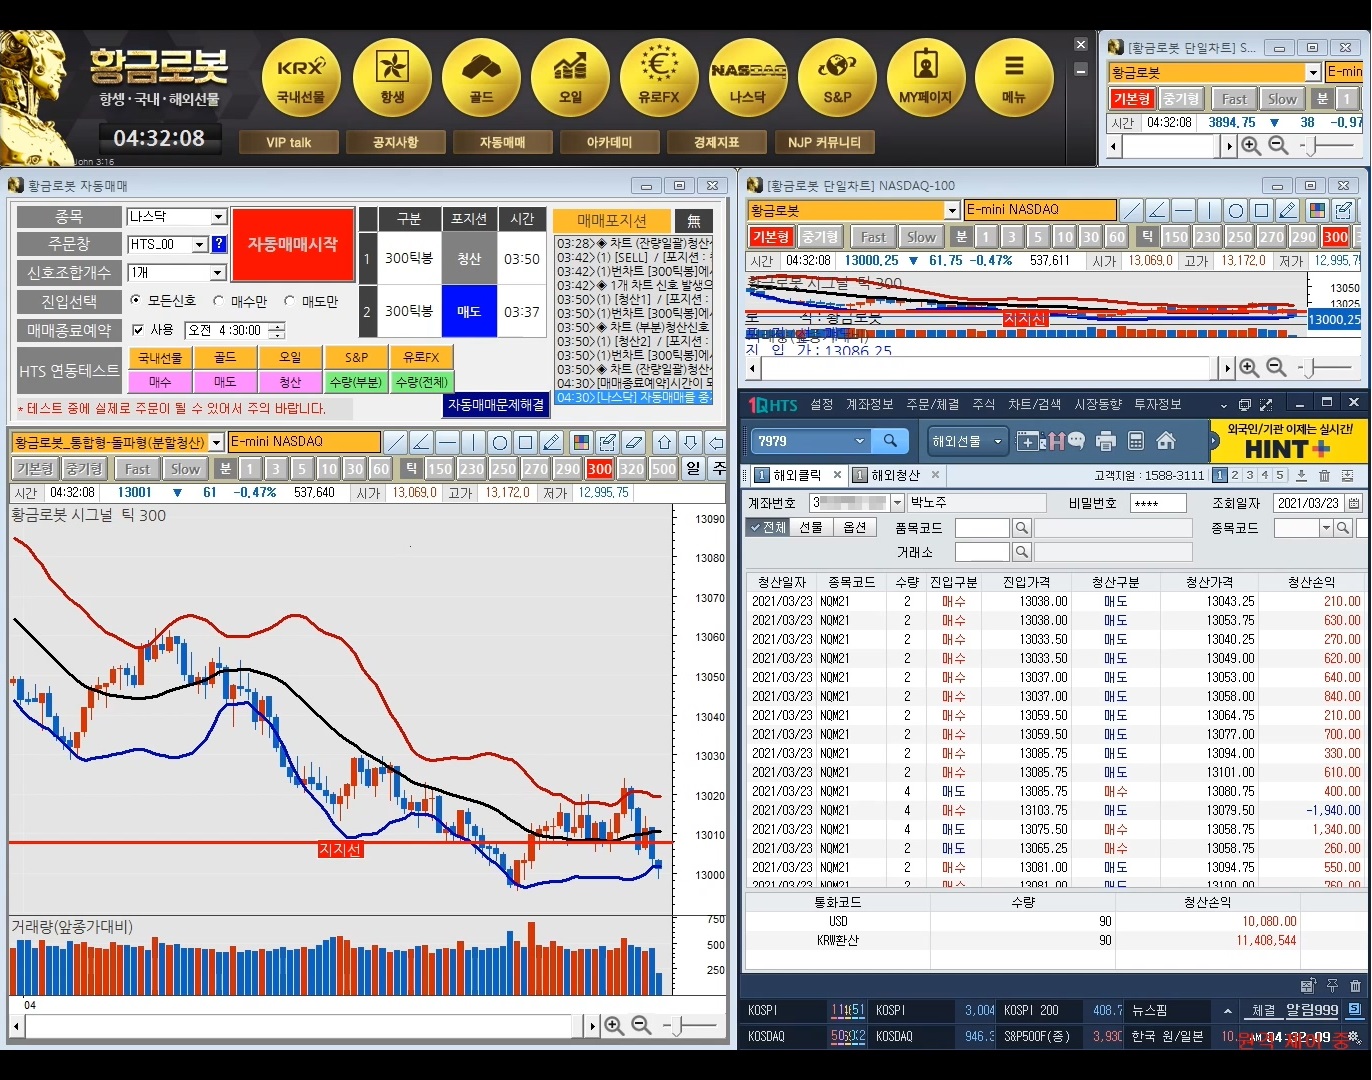Image resolution: width=1372 pixels, height=1080 pixels.
Task: Expand strategy dropdown 황금로봇_통합형-돌파형 in main chart
Action: tap(216, 442)
